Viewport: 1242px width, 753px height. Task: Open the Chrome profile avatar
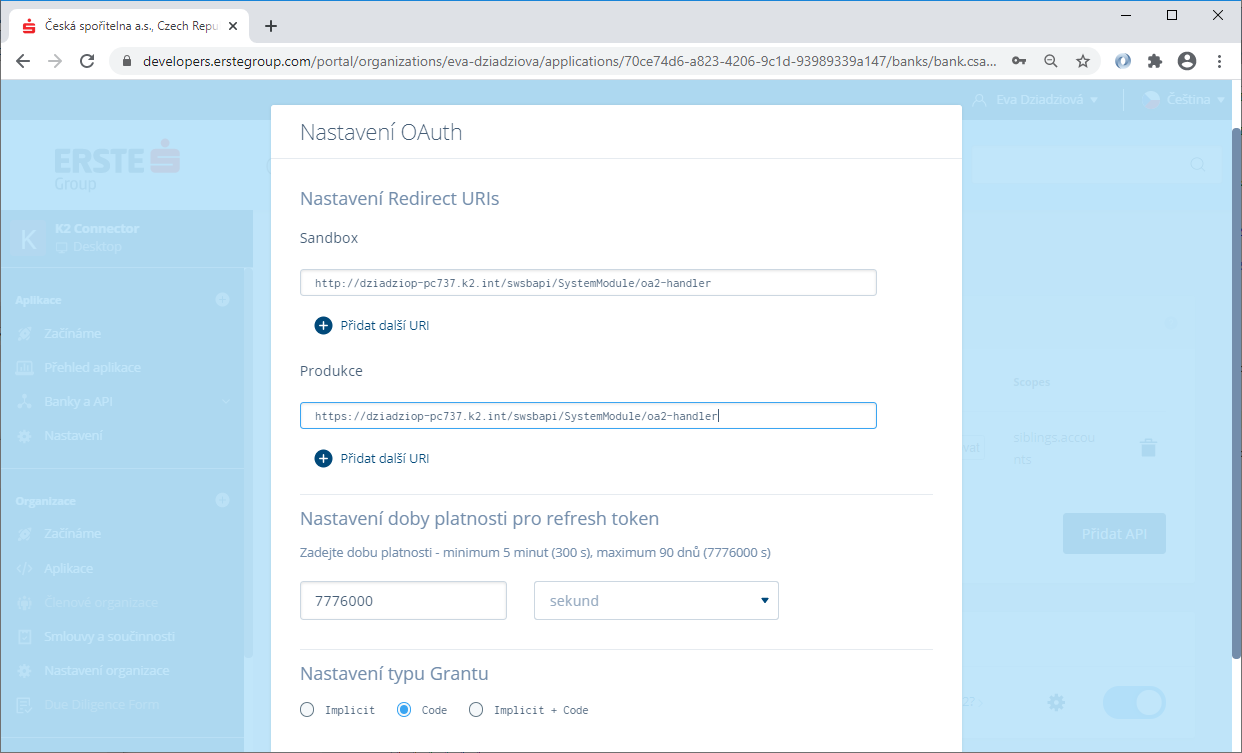1187,61
